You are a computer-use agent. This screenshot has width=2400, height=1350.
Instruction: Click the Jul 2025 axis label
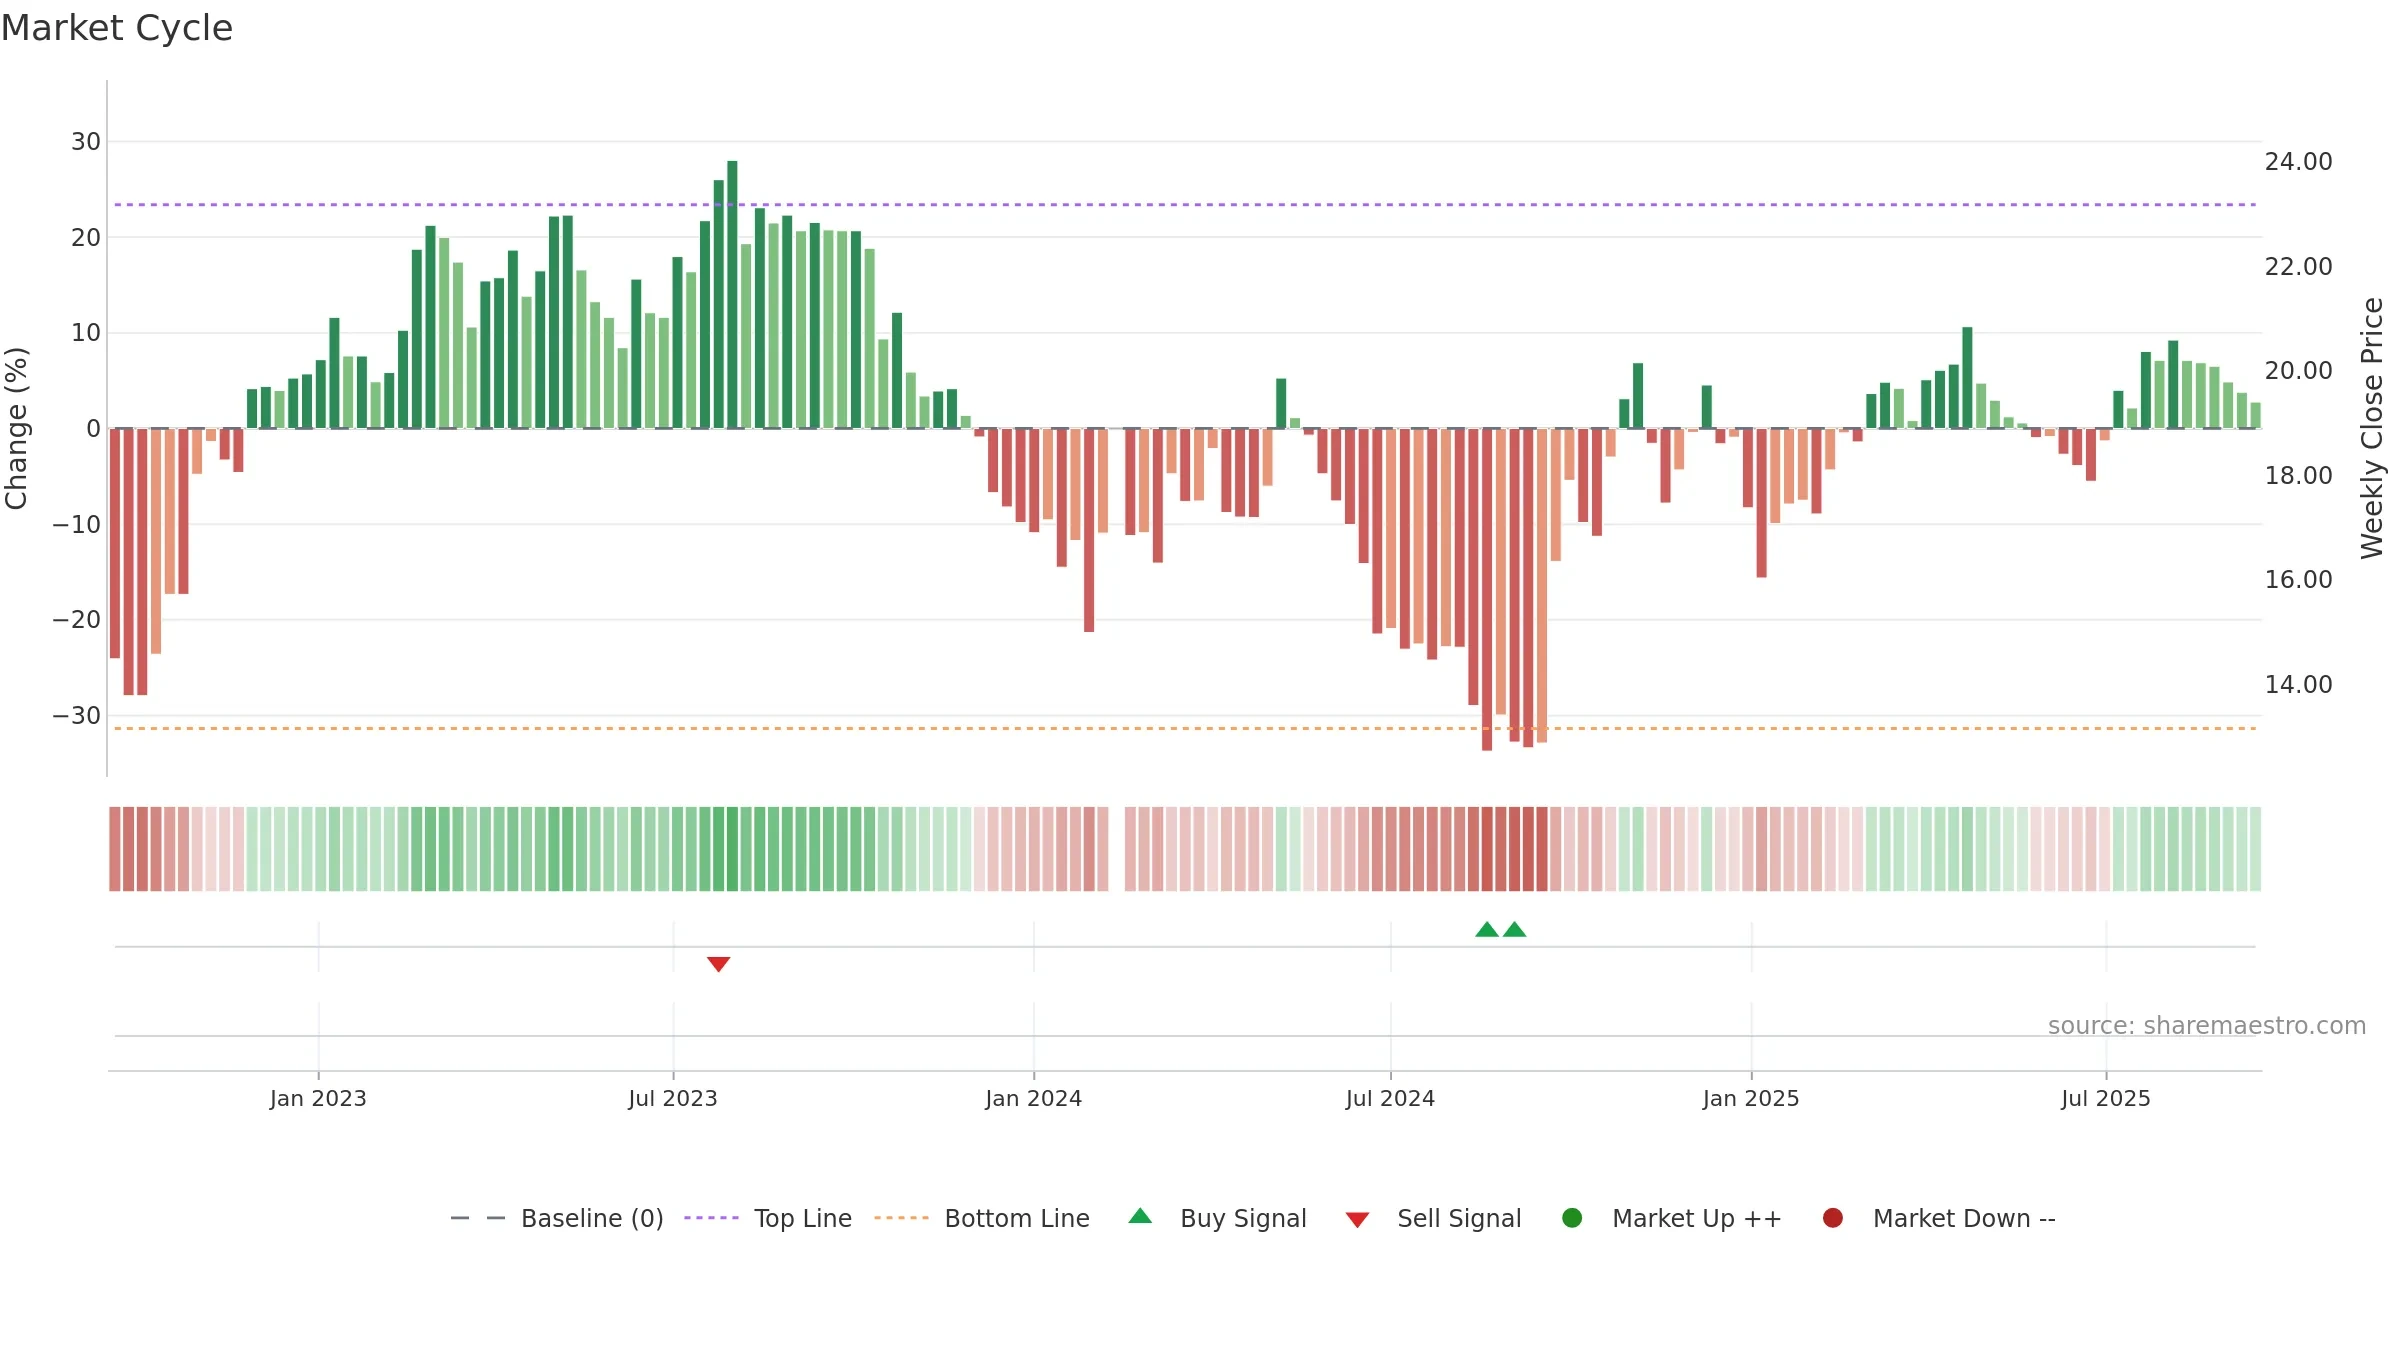tap(2106, 1099)
